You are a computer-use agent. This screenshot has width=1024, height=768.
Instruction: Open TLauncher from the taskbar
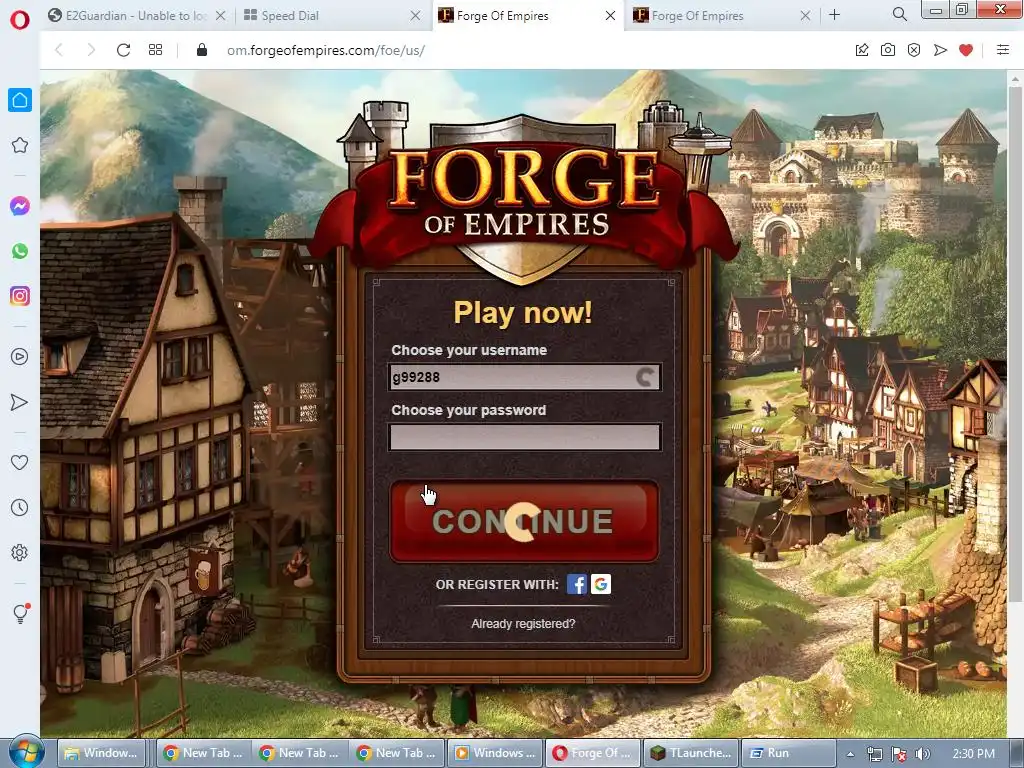pyautogui.click(x=692, y=753)
